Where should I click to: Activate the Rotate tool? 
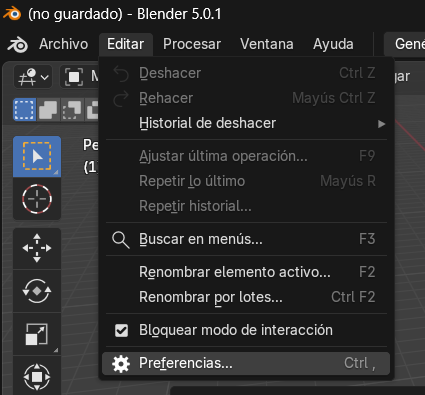[x=37, y=291]
